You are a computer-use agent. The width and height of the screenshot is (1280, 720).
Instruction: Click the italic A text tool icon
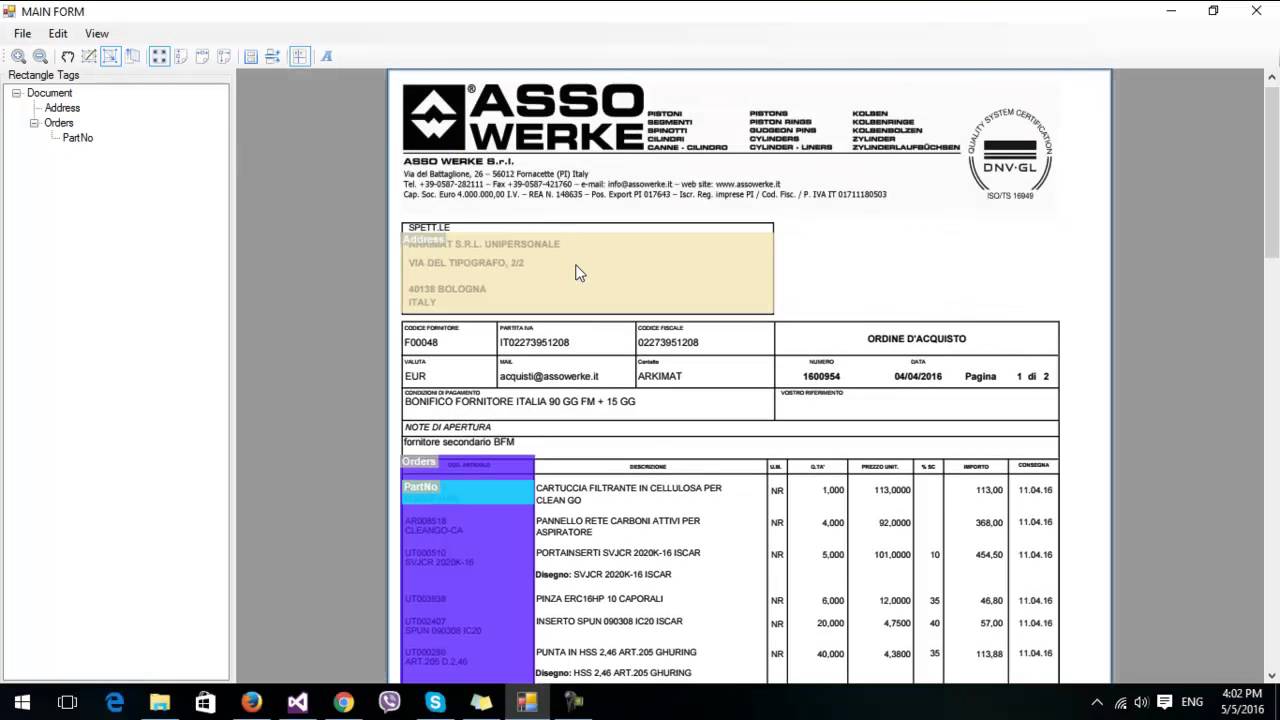326,57
